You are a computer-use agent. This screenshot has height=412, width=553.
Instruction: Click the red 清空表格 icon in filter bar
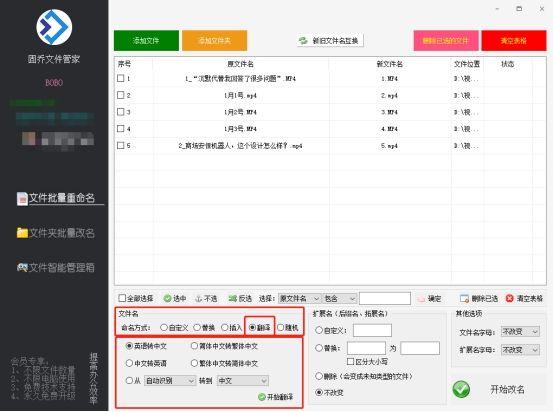[x=510, y=298]
